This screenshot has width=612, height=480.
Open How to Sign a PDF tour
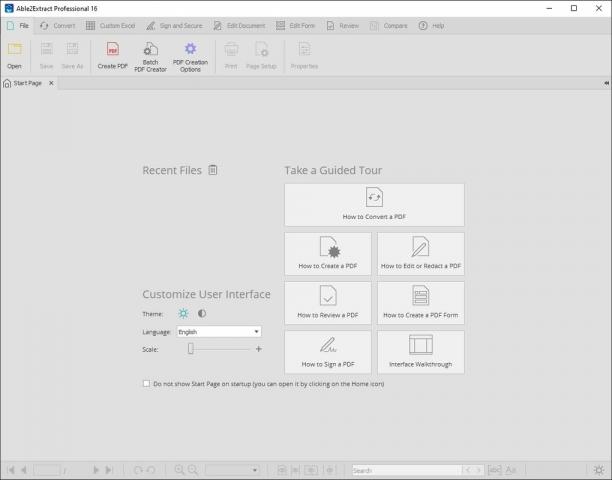(328, 352)
